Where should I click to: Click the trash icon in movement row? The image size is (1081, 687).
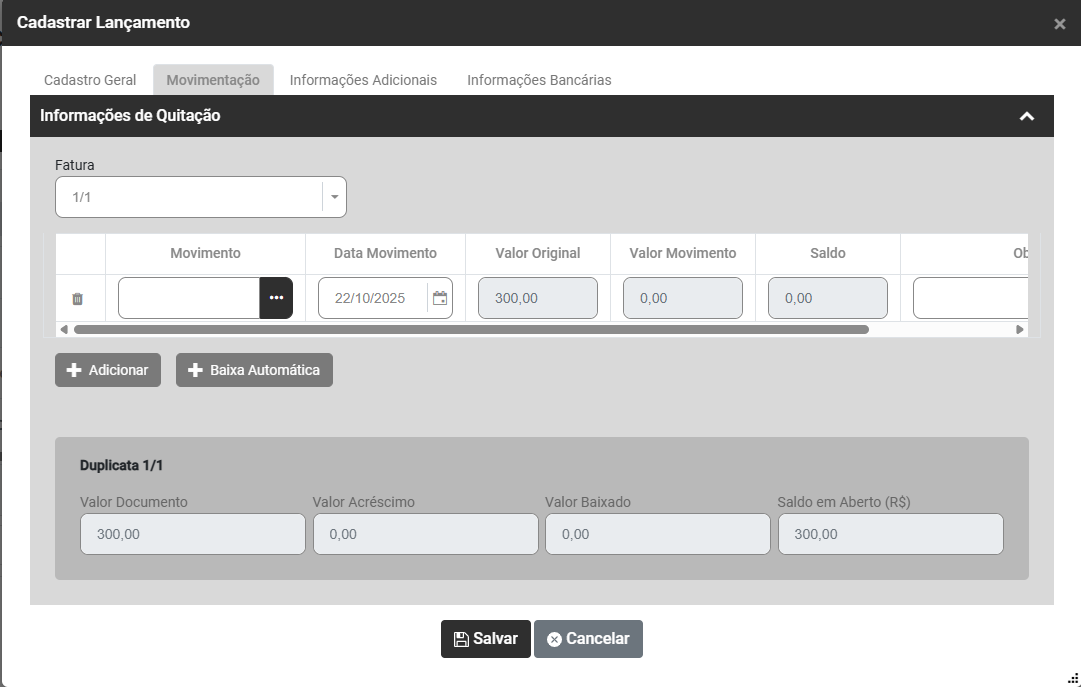(78, 299)
